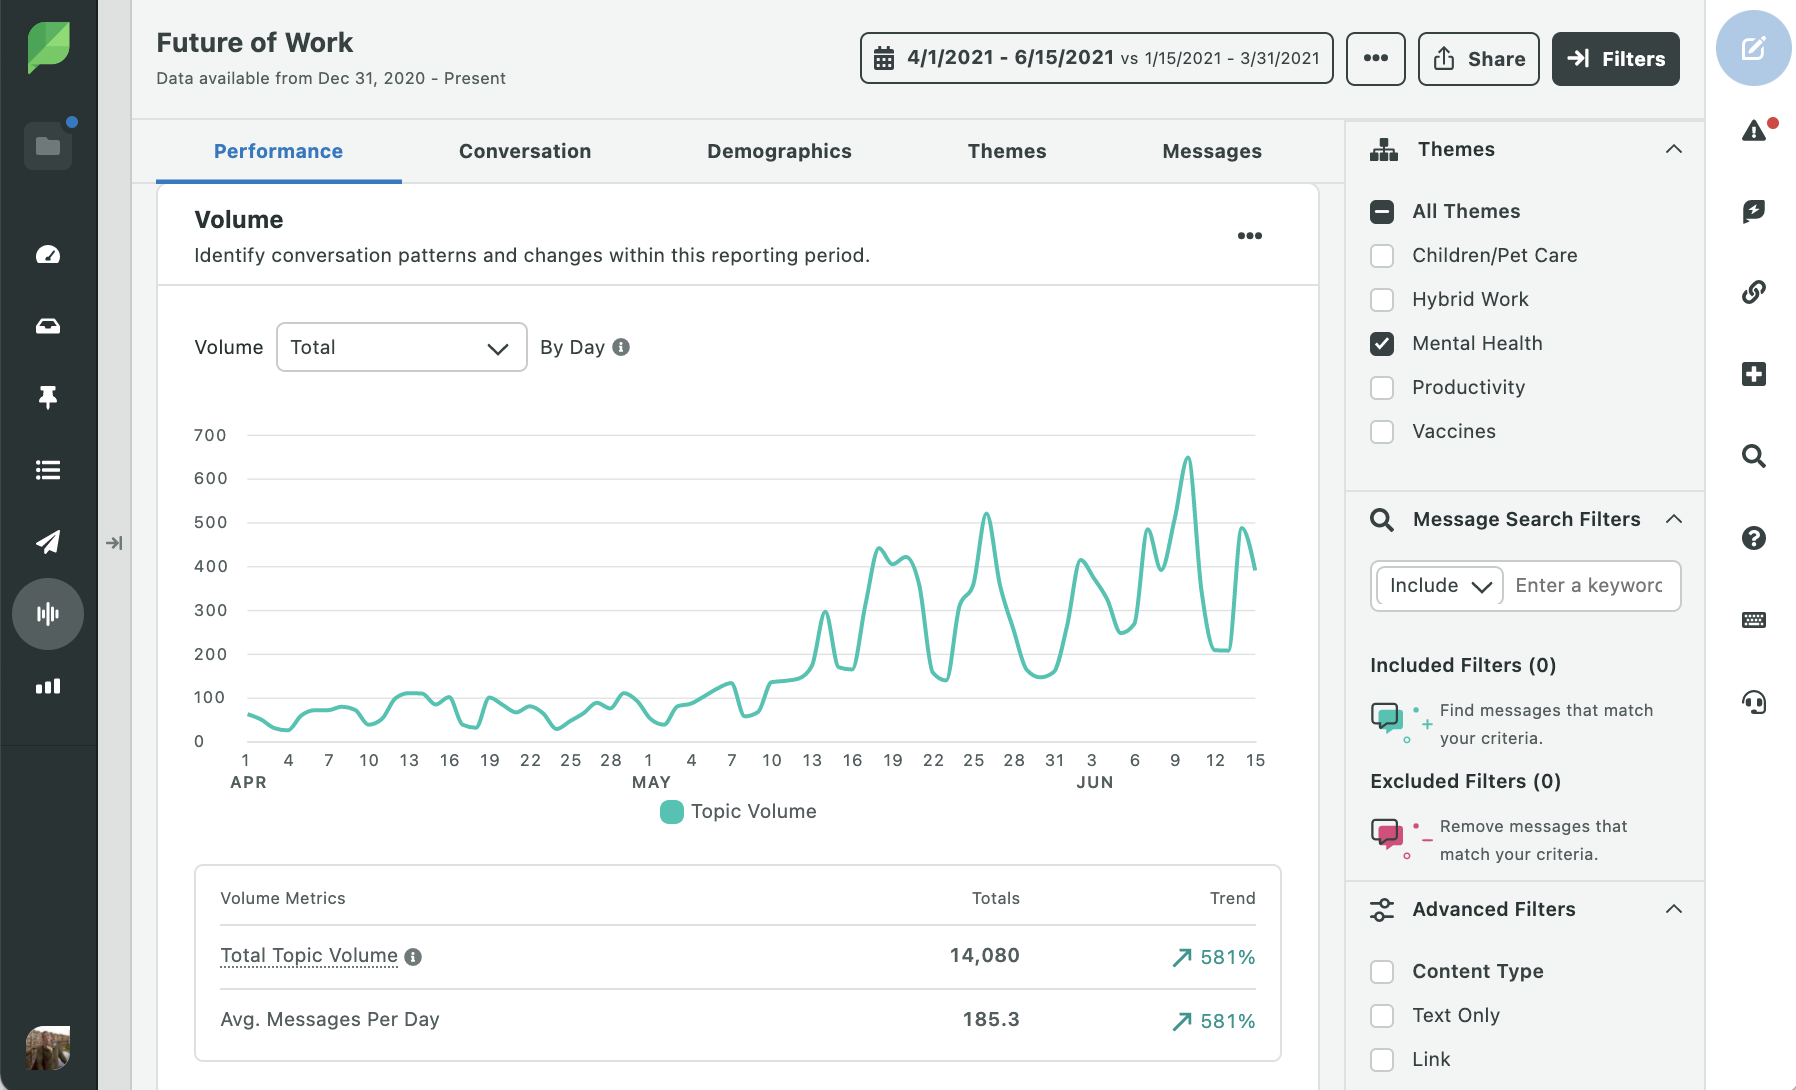Click the Filters button

point(1615,59)
